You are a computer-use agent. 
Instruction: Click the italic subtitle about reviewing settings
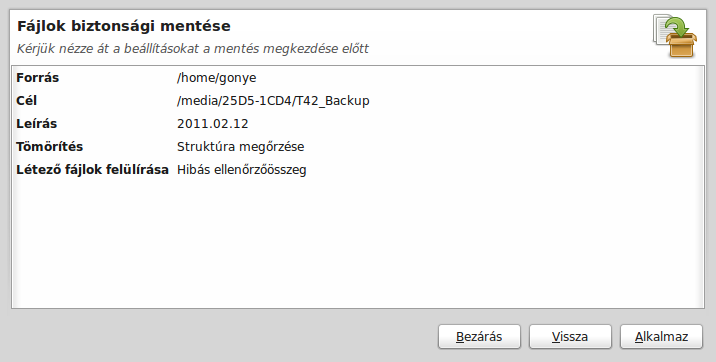click(x=193, y=49)
